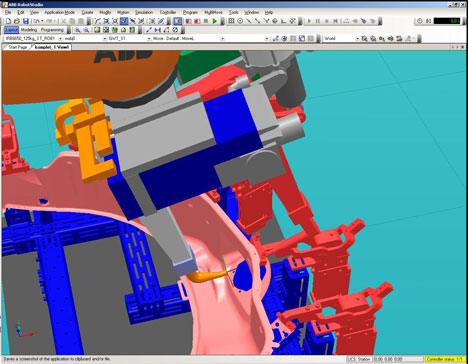Switch to Programming mode
This screenshot has width=468, height=364.
[52, 30]
